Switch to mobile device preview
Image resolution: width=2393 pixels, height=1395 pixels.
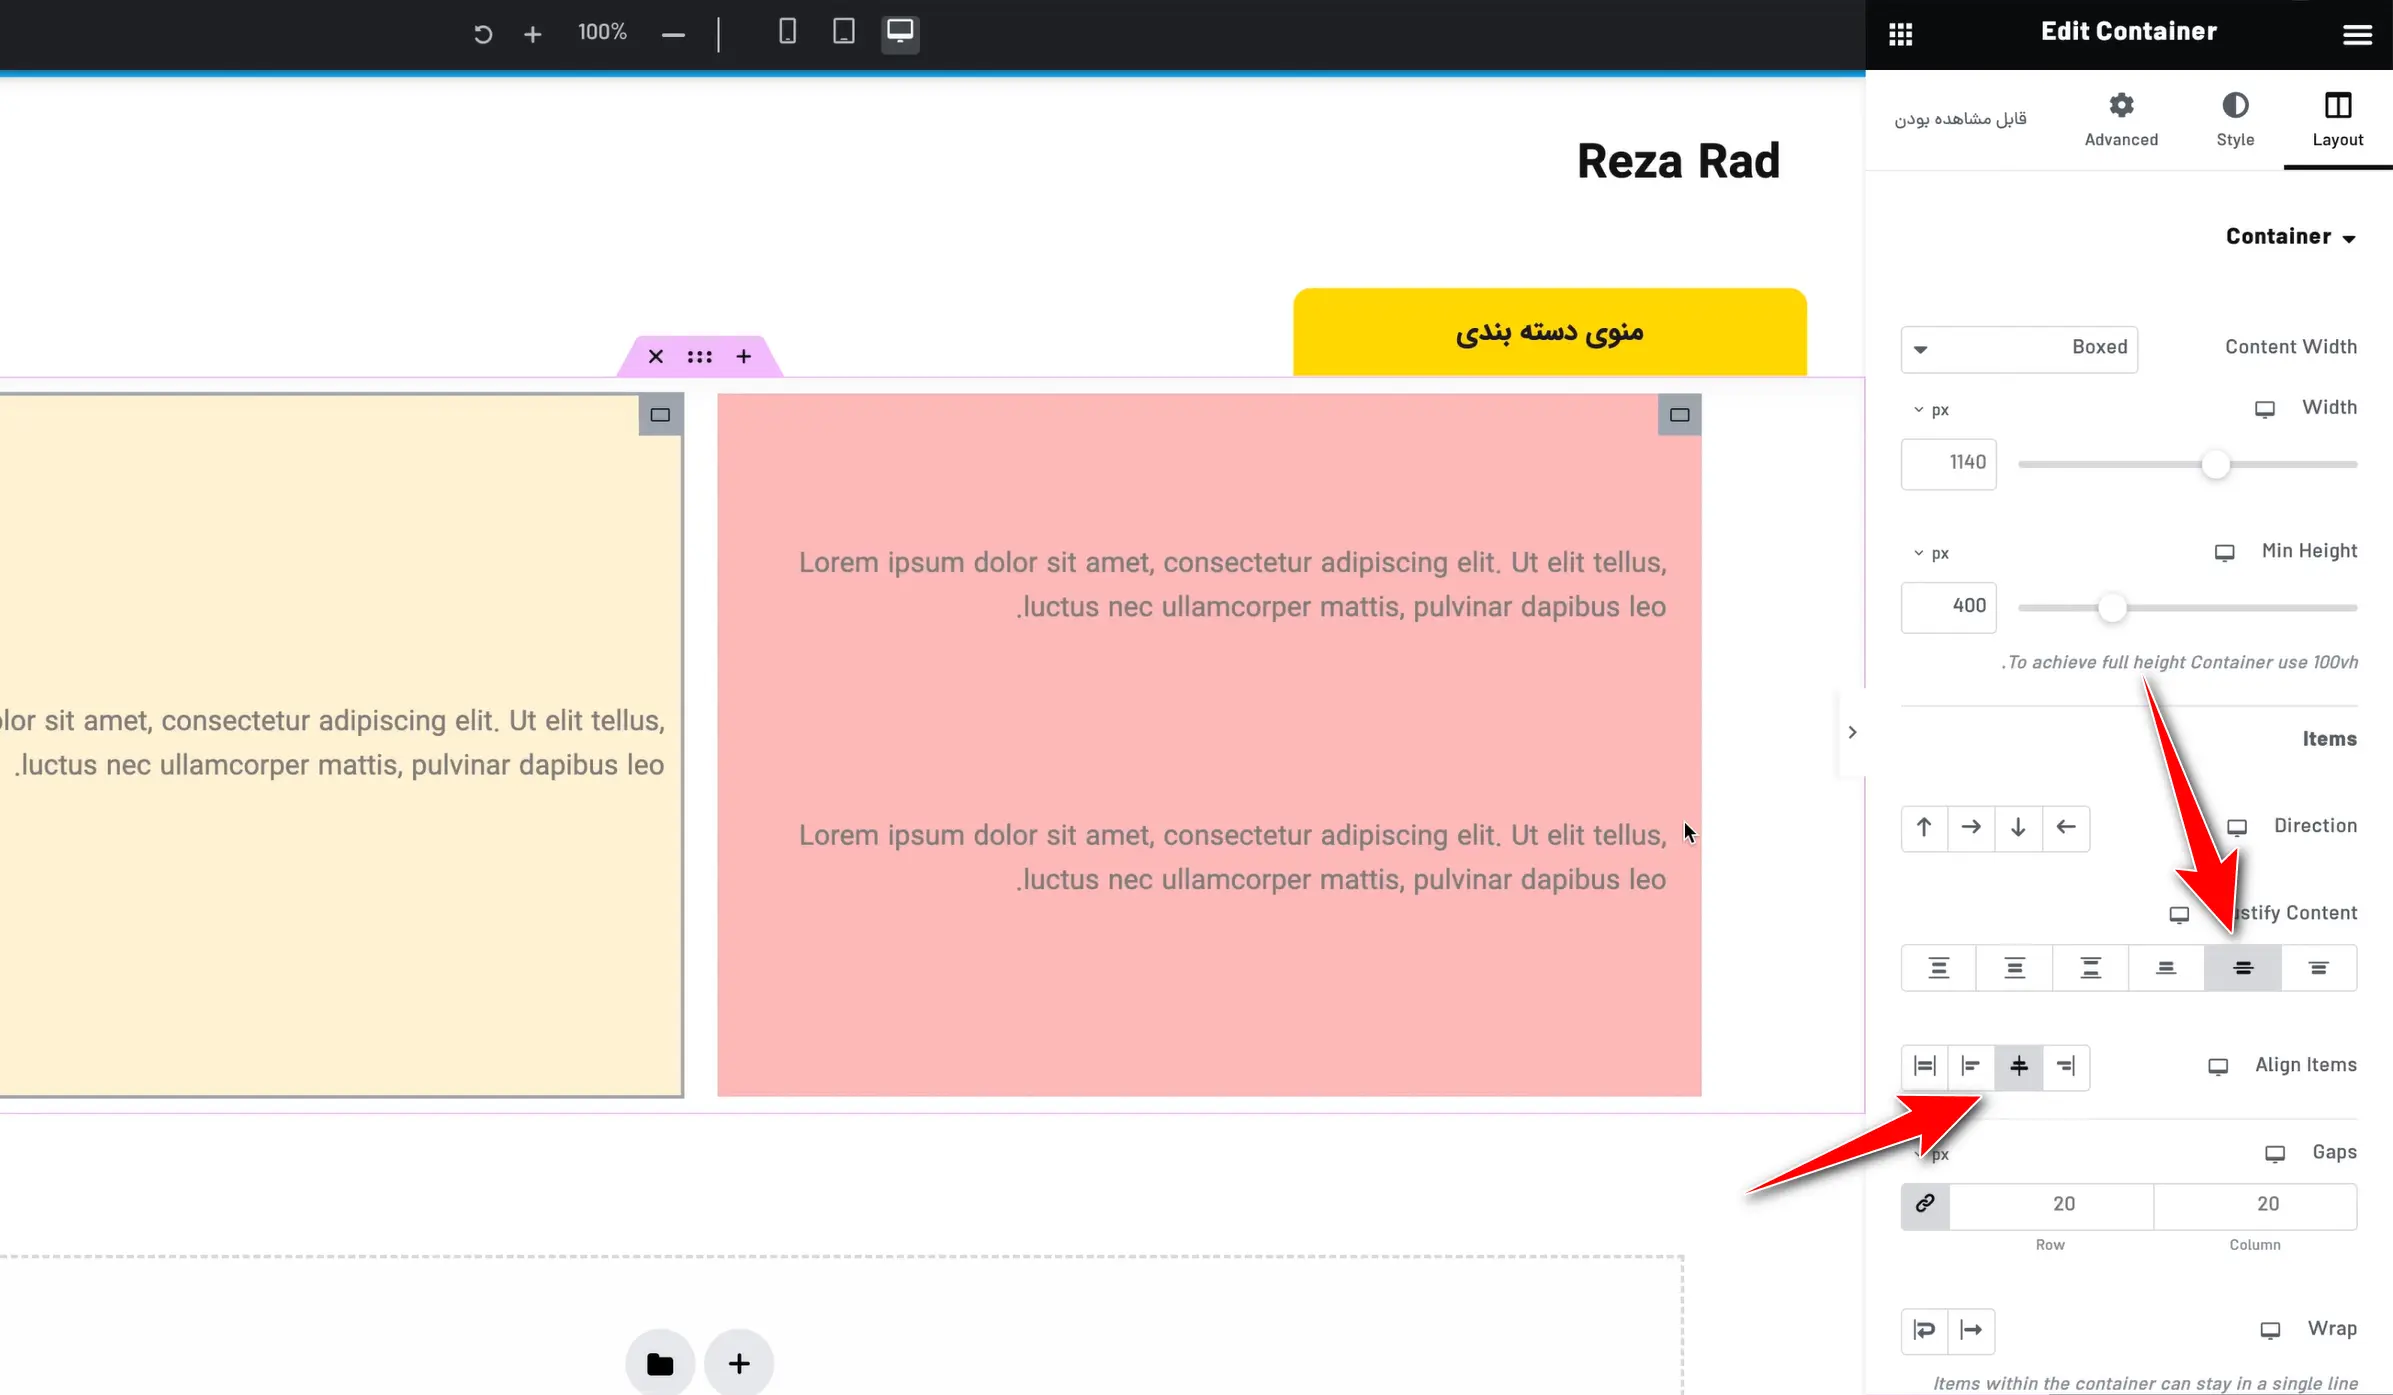[x=787, y=32]
